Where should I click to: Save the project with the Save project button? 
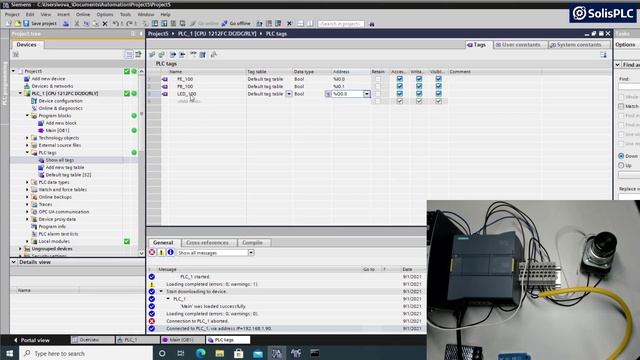pyautogui.click(x=40, y=24)
